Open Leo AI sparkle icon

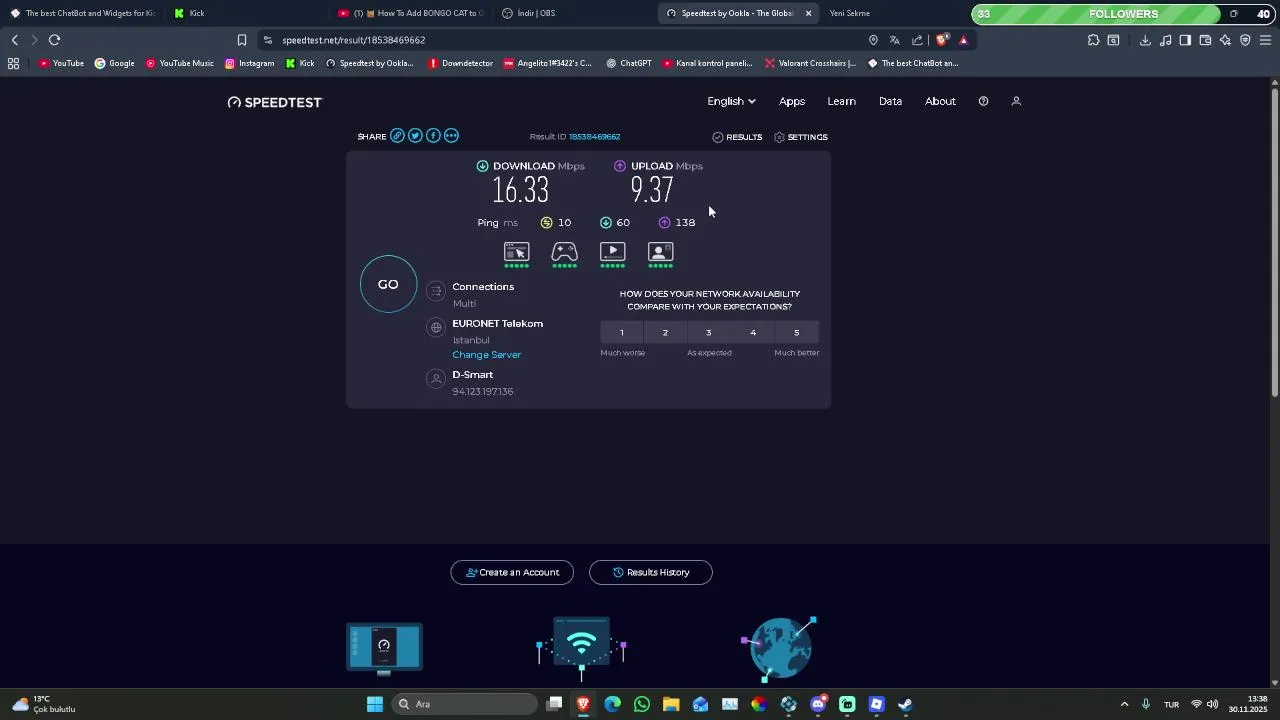(x=1225, y=40)
